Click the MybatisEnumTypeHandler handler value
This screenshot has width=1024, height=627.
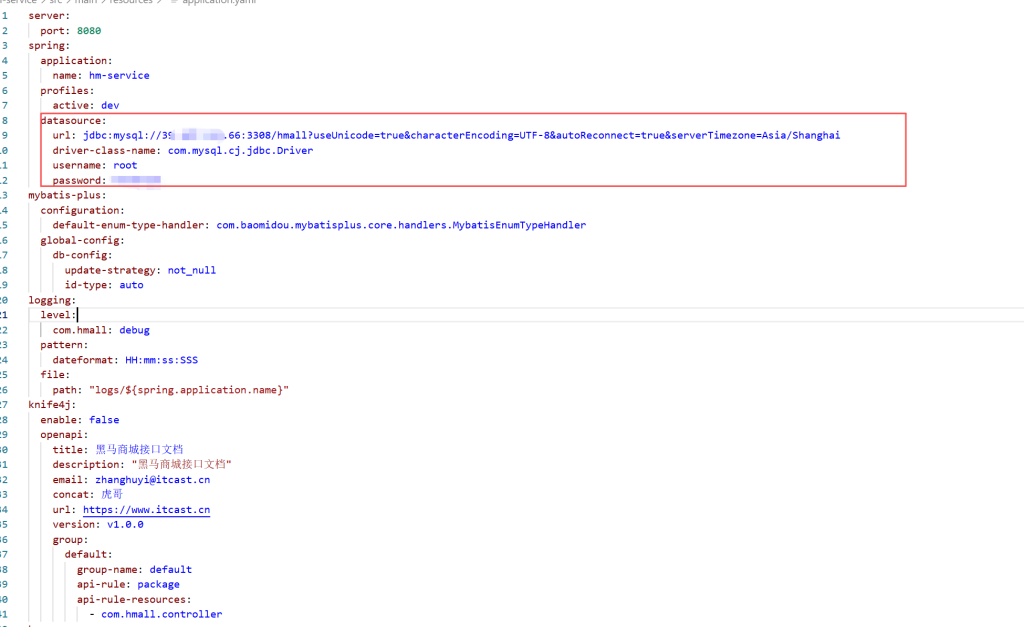(x=401, y=226)
